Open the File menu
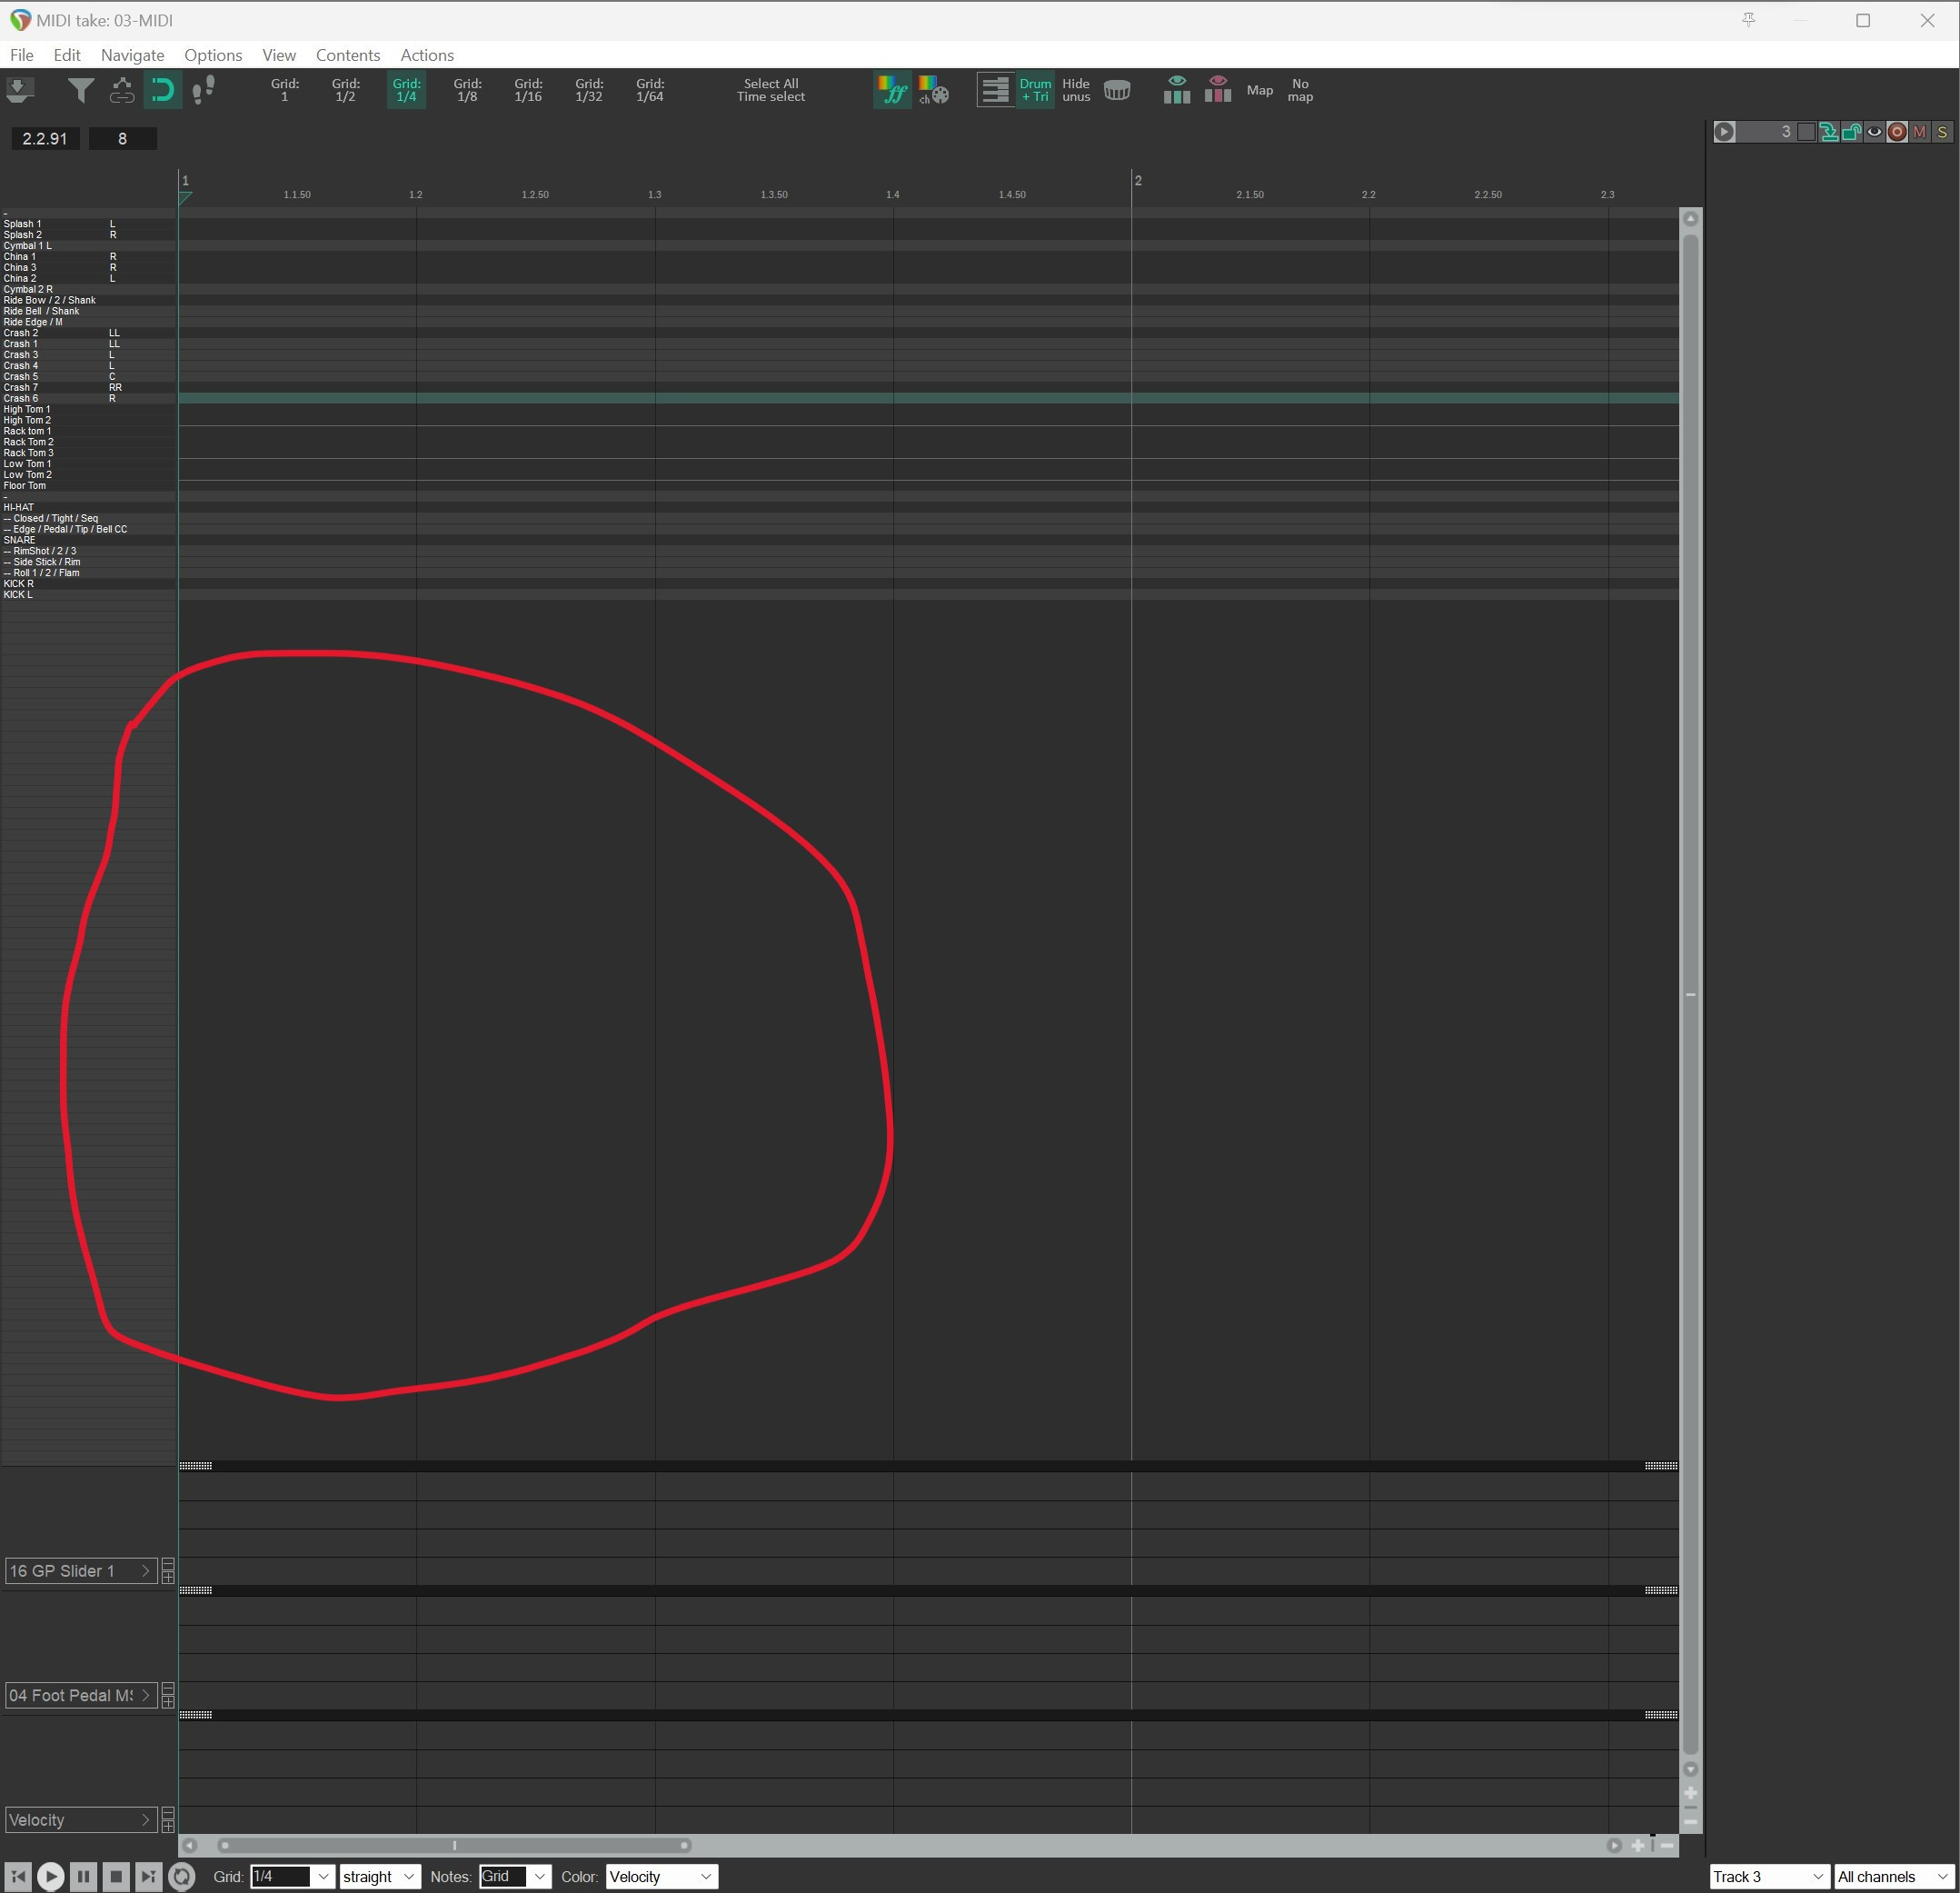The width and height of the screenshot is (1960, 1893). point(21,55)
